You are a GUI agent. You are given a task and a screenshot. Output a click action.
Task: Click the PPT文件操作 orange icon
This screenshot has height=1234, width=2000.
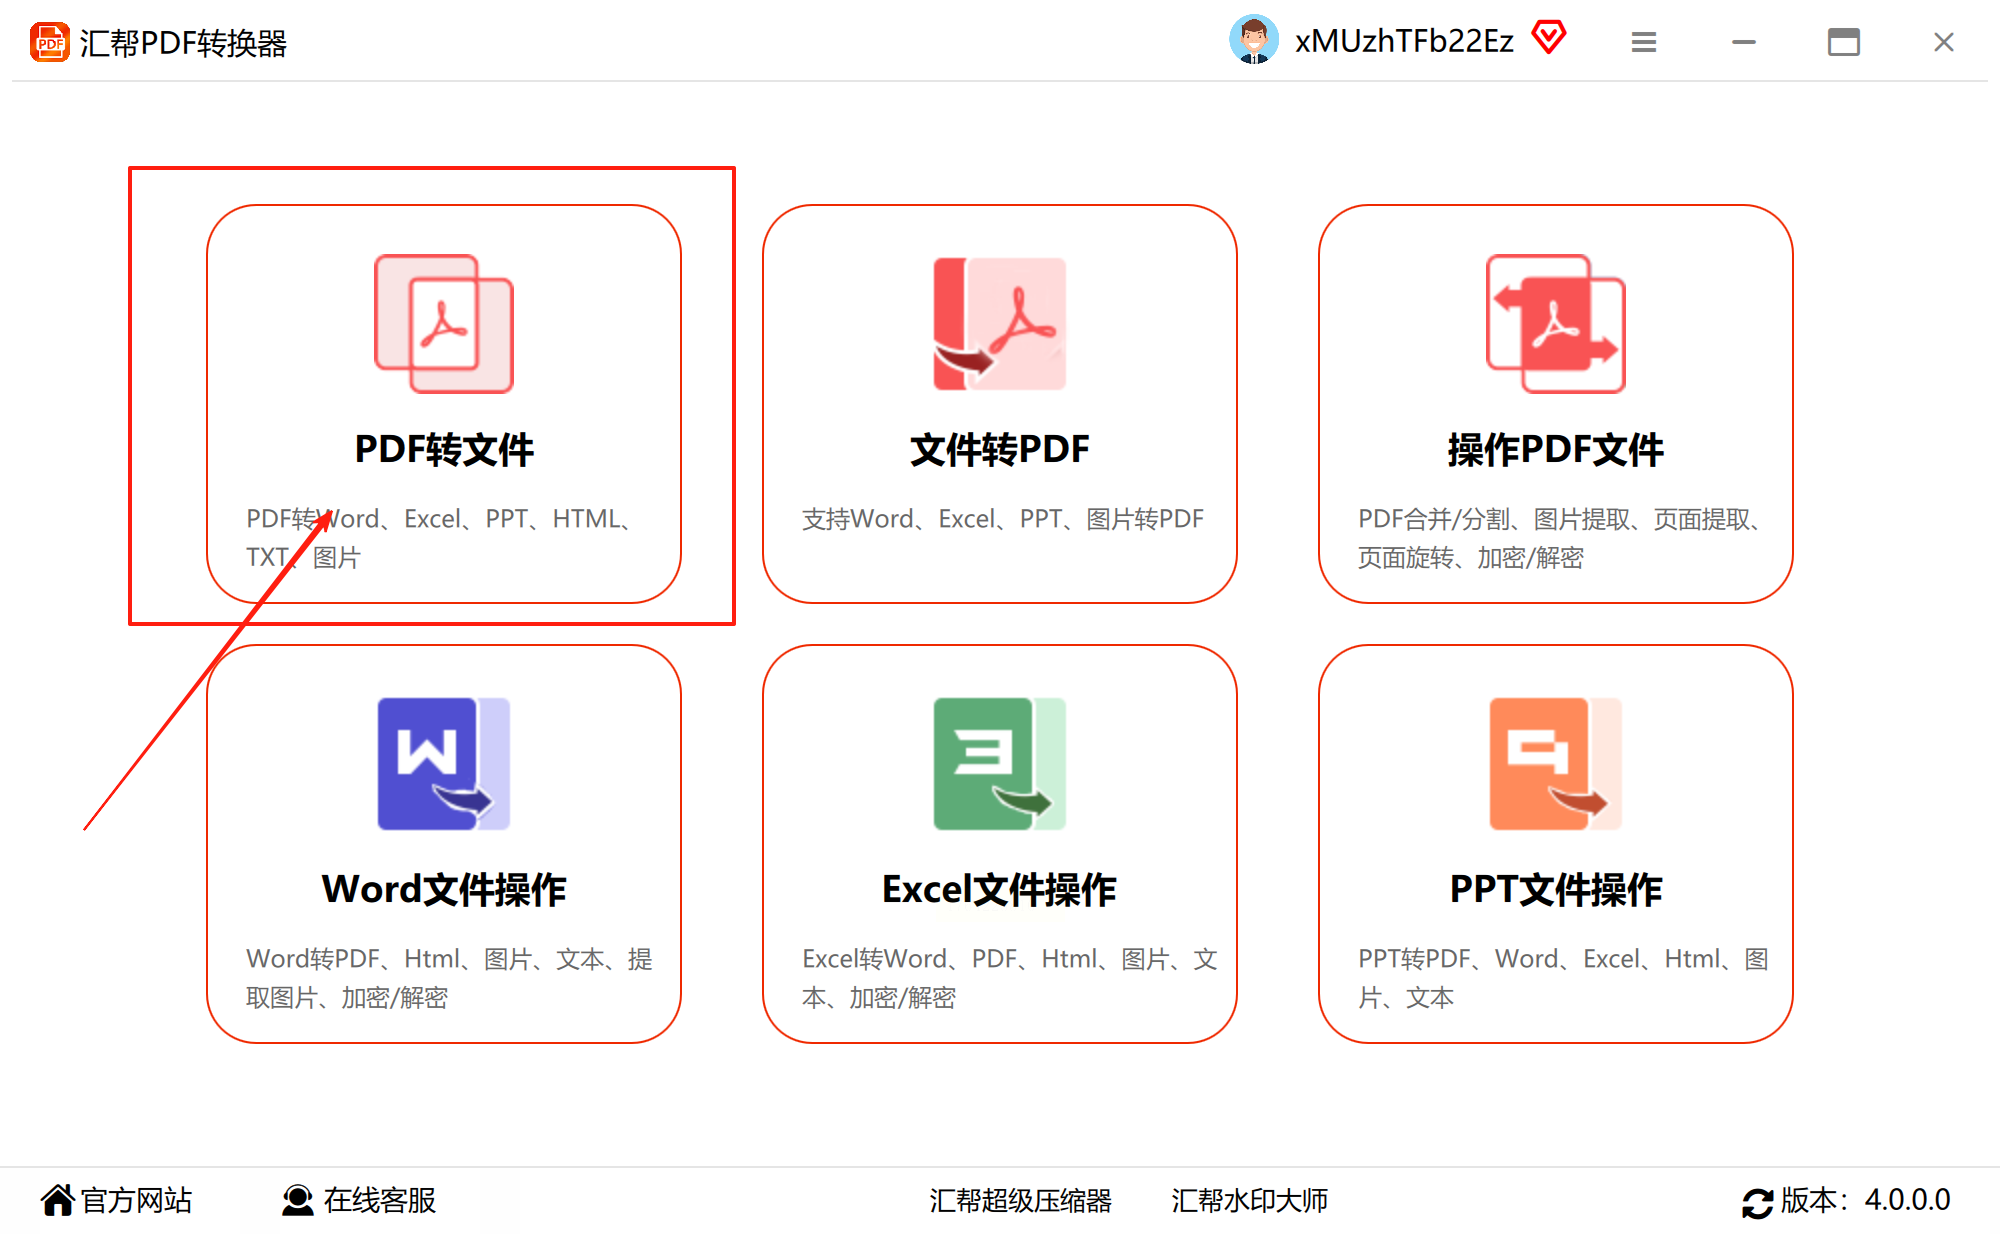1555,763
